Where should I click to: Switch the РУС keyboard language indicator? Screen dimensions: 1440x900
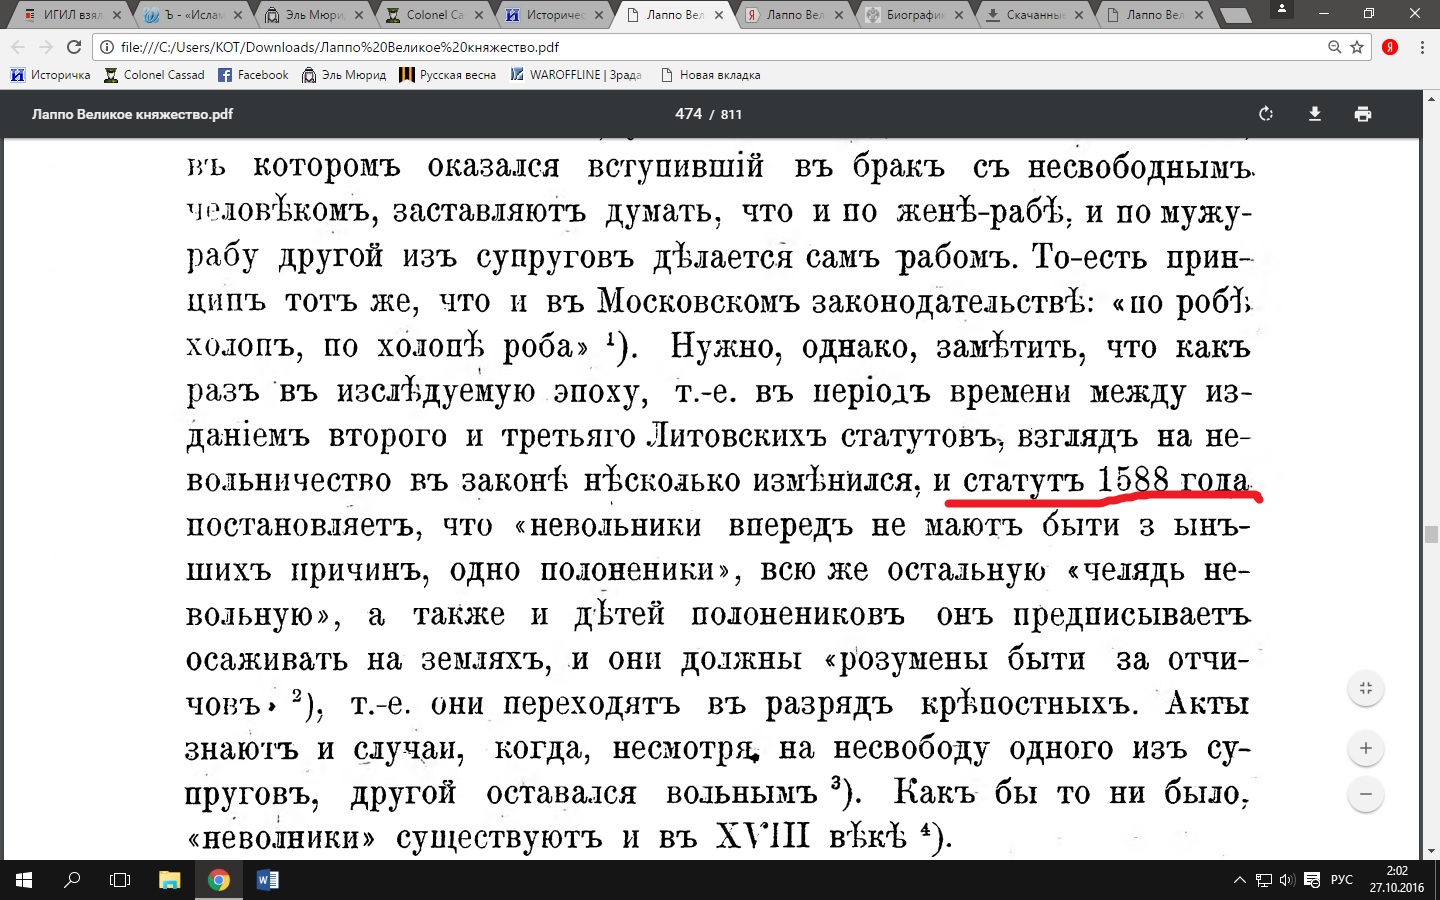[x=1341, y=880]
